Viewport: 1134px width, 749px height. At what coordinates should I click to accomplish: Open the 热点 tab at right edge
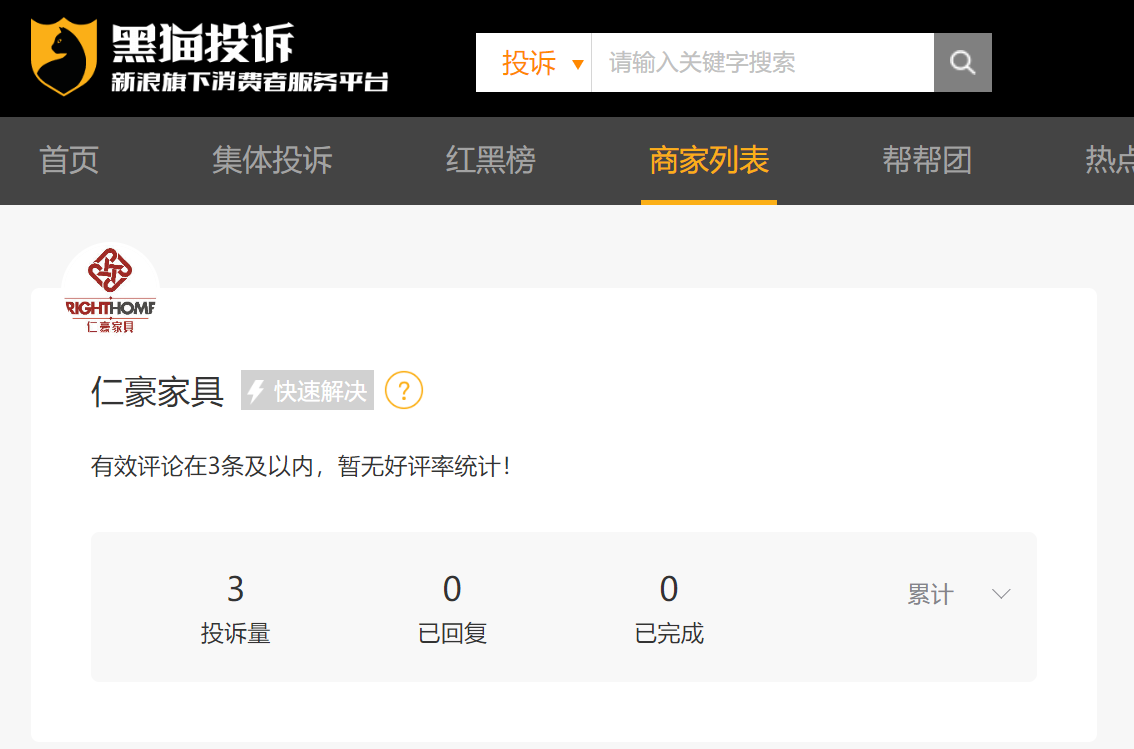pos(1109,161)
